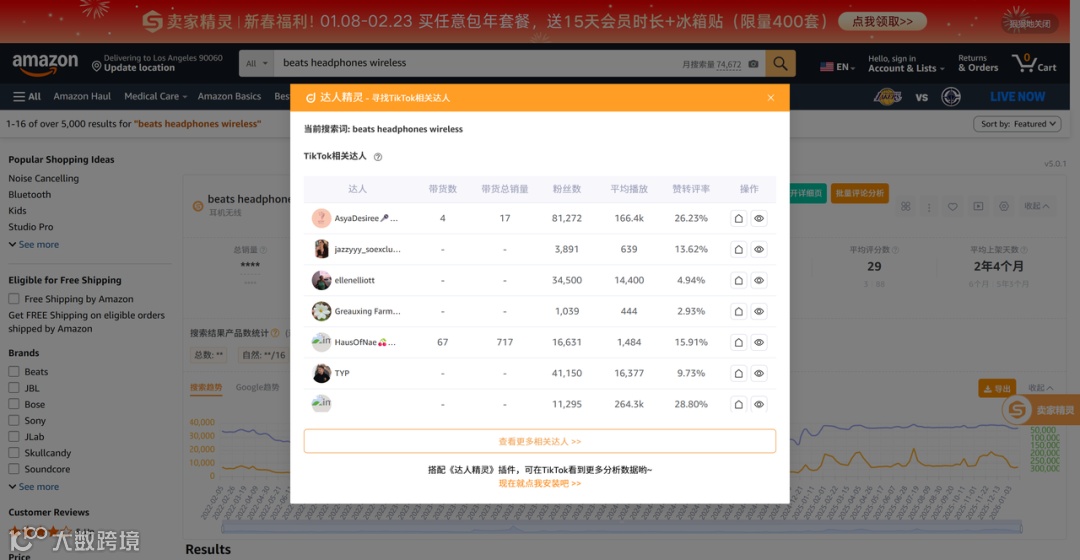The width and height of the screenshot is (1080, 560).
Task: Open the ellenelliott profile avatar
Action: [x=321, y=280]
